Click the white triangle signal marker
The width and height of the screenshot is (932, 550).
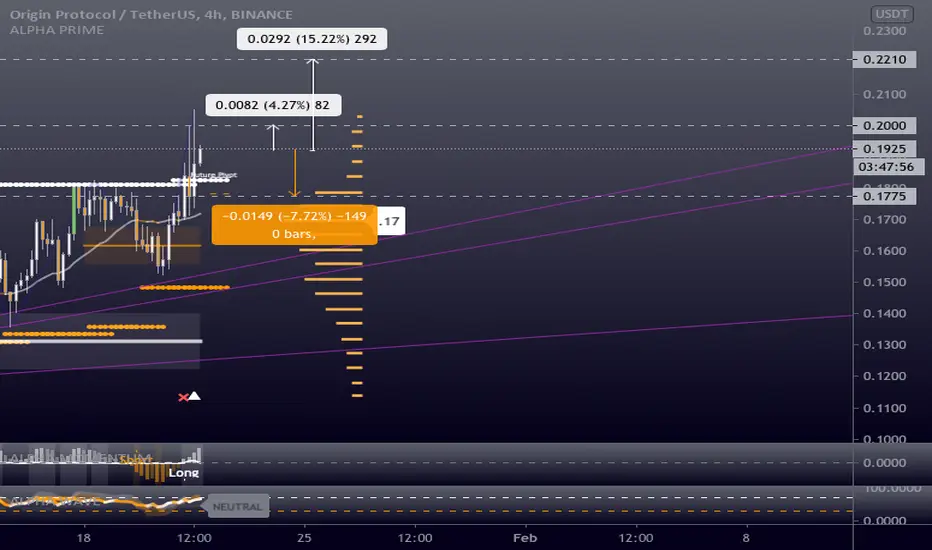click(x=194, y=396)
